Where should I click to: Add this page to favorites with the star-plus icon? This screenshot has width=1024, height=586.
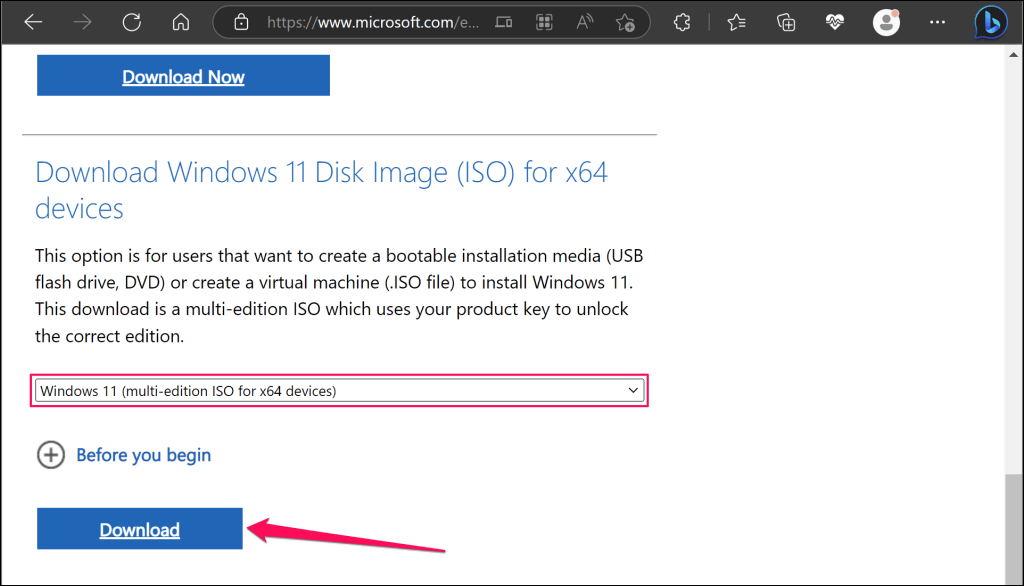(625, 22)
